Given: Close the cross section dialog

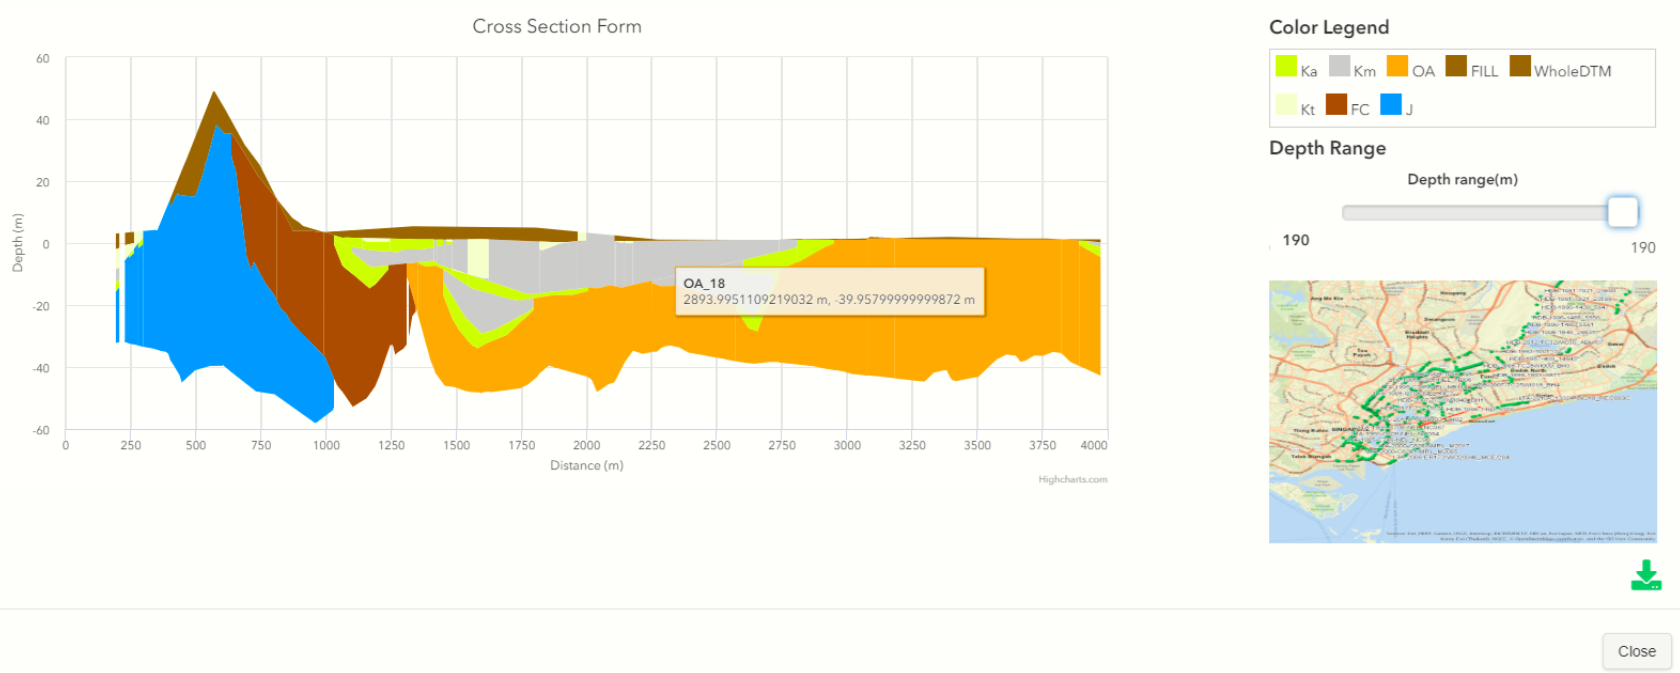Looking at the screenshot, I should pos(1637,651).
